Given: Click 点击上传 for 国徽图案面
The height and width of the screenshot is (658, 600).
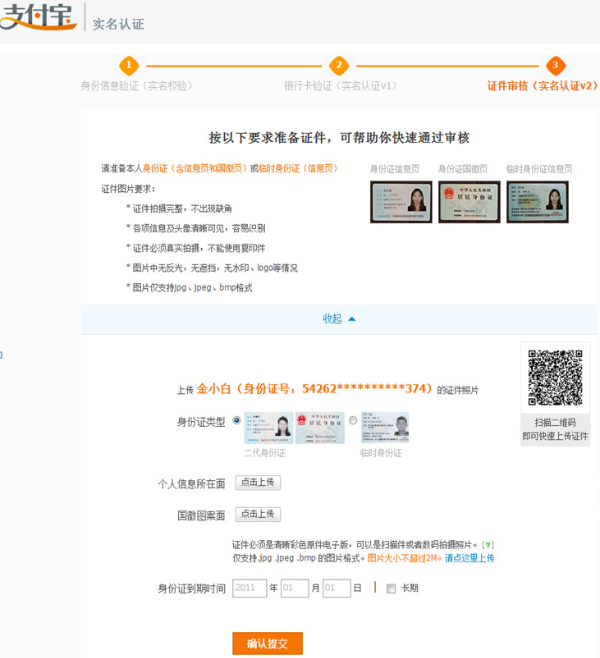Looking at the screenshot, I should click(x=258, y=515).
